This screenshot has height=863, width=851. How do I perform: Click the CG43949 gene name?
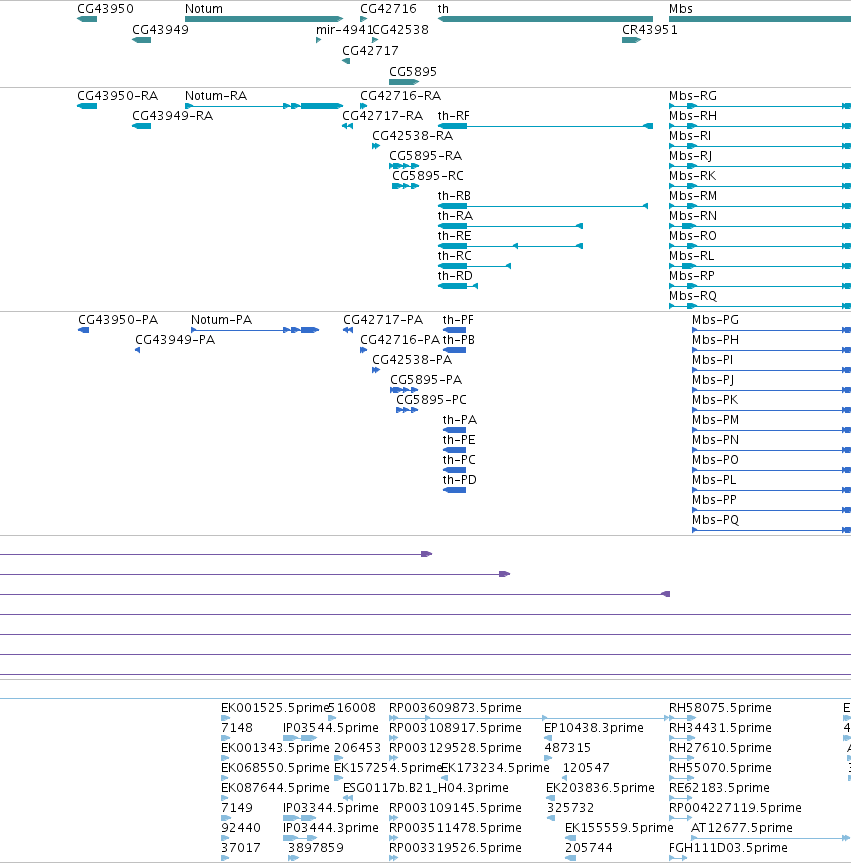point(160,30)
